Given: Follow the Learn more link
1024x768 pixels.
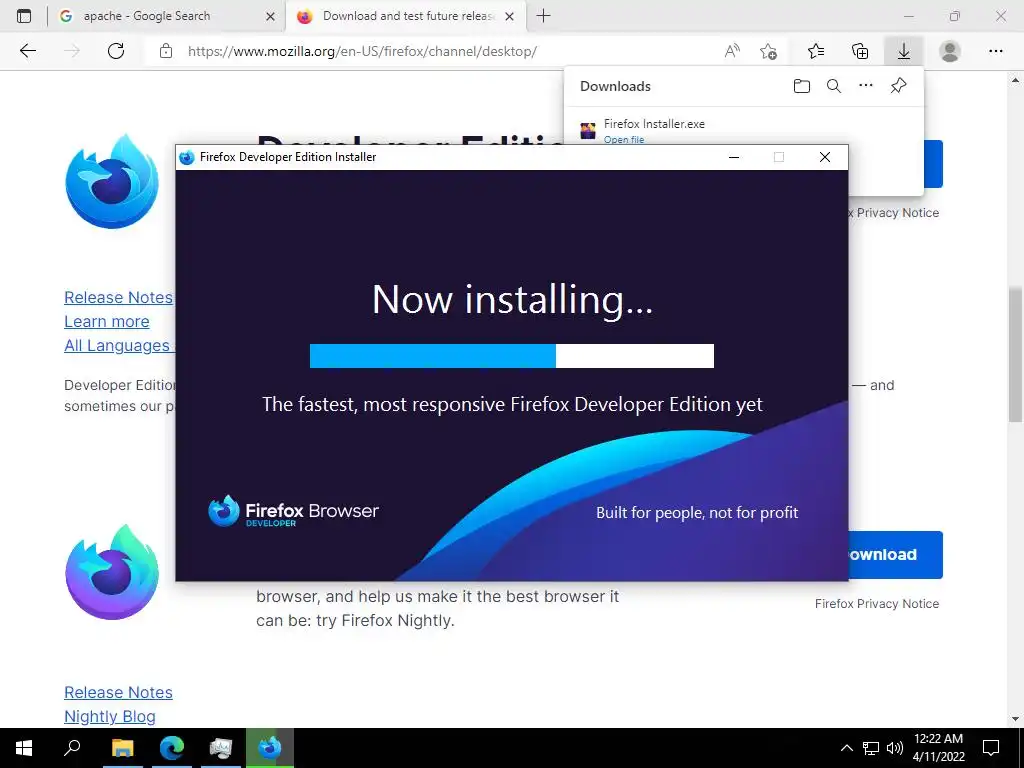Looking at the screenshot, I should click(106, 321).
